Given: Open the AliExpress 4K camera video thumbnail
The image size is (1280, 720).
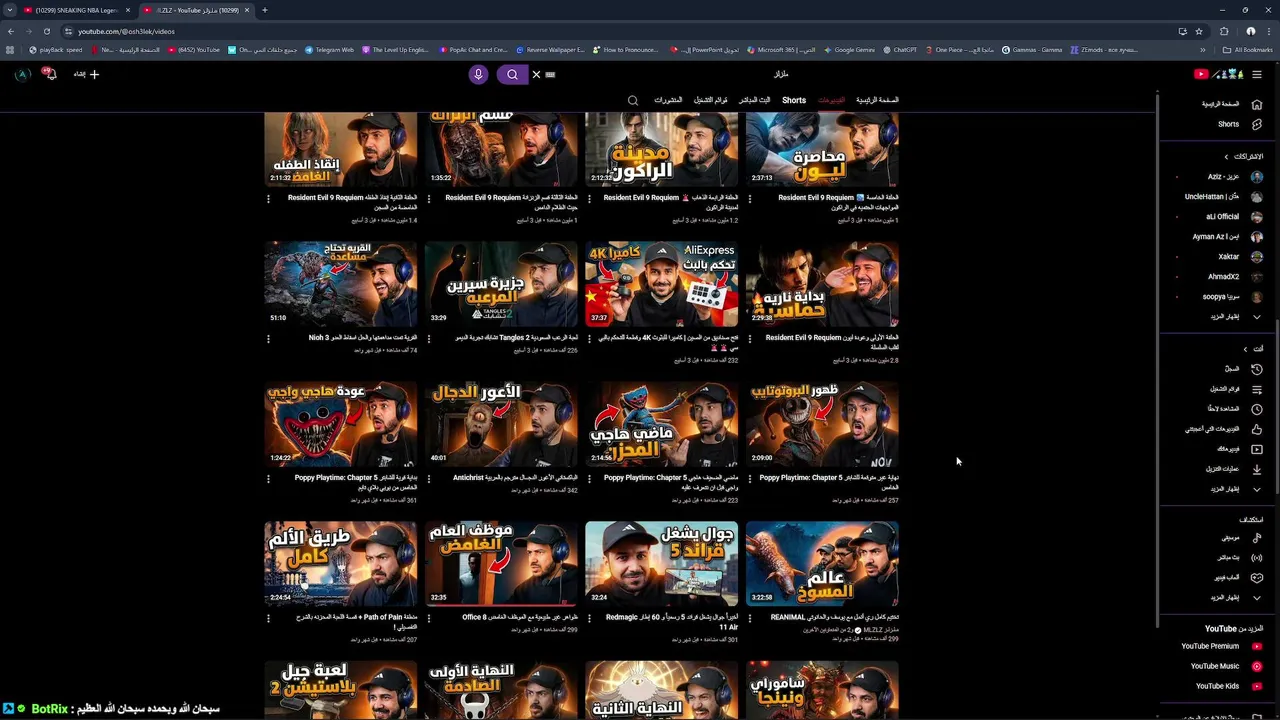Looking at the screenshot, I should tap(661, 284).
